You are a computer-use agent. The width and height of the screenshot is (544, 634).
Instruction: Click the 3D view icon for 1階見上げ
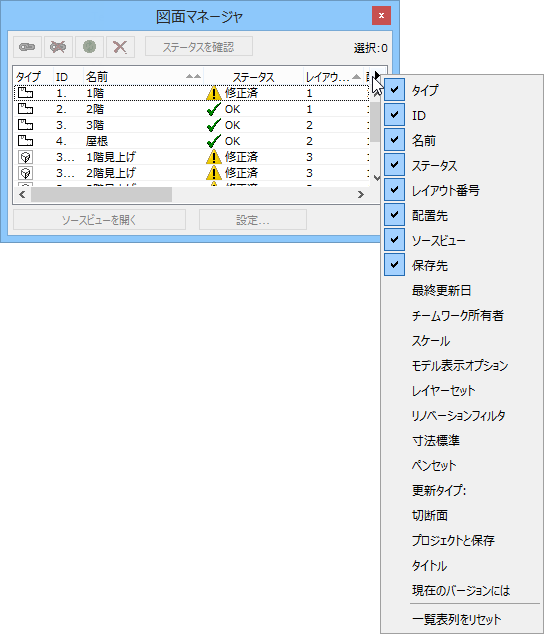25,157
